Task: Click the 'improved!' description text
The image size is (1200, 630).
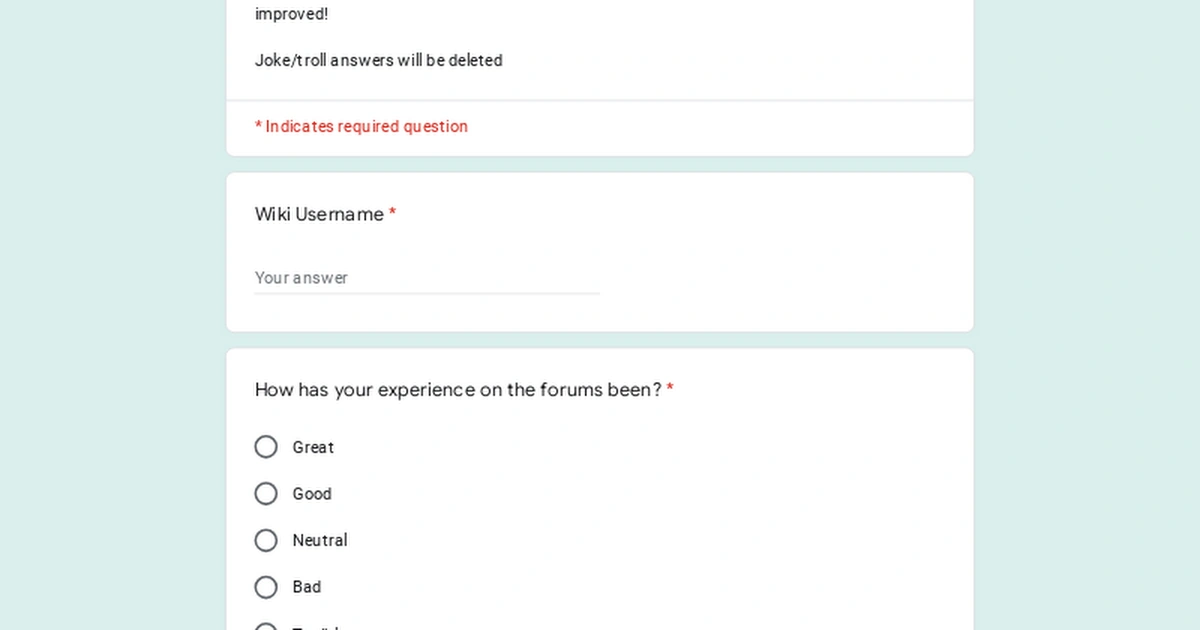Action: (x=291, y=14)
